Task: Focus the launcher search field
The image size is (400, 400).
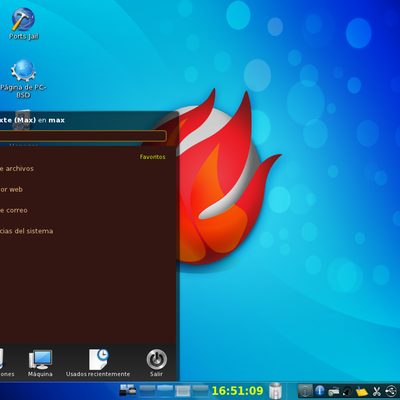Action: point(83,136)
